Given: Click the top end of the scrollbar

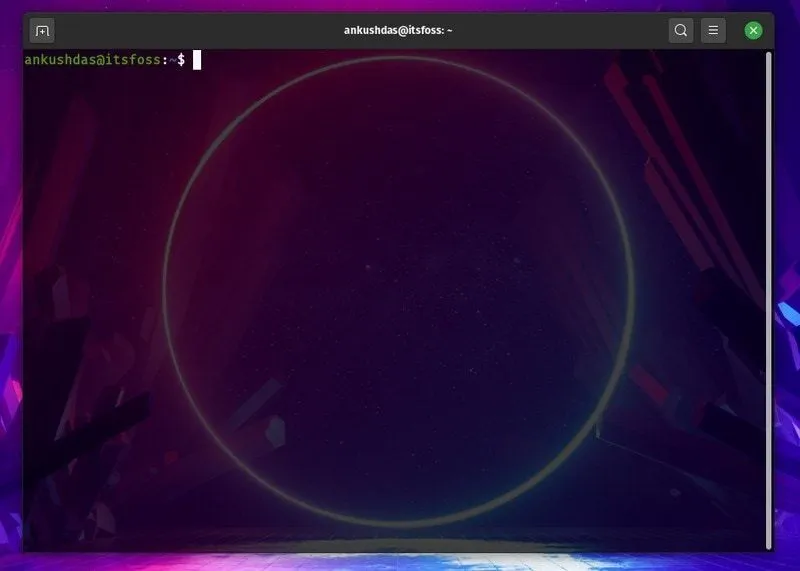Looking at the screenshot, I should click(768, 58).
